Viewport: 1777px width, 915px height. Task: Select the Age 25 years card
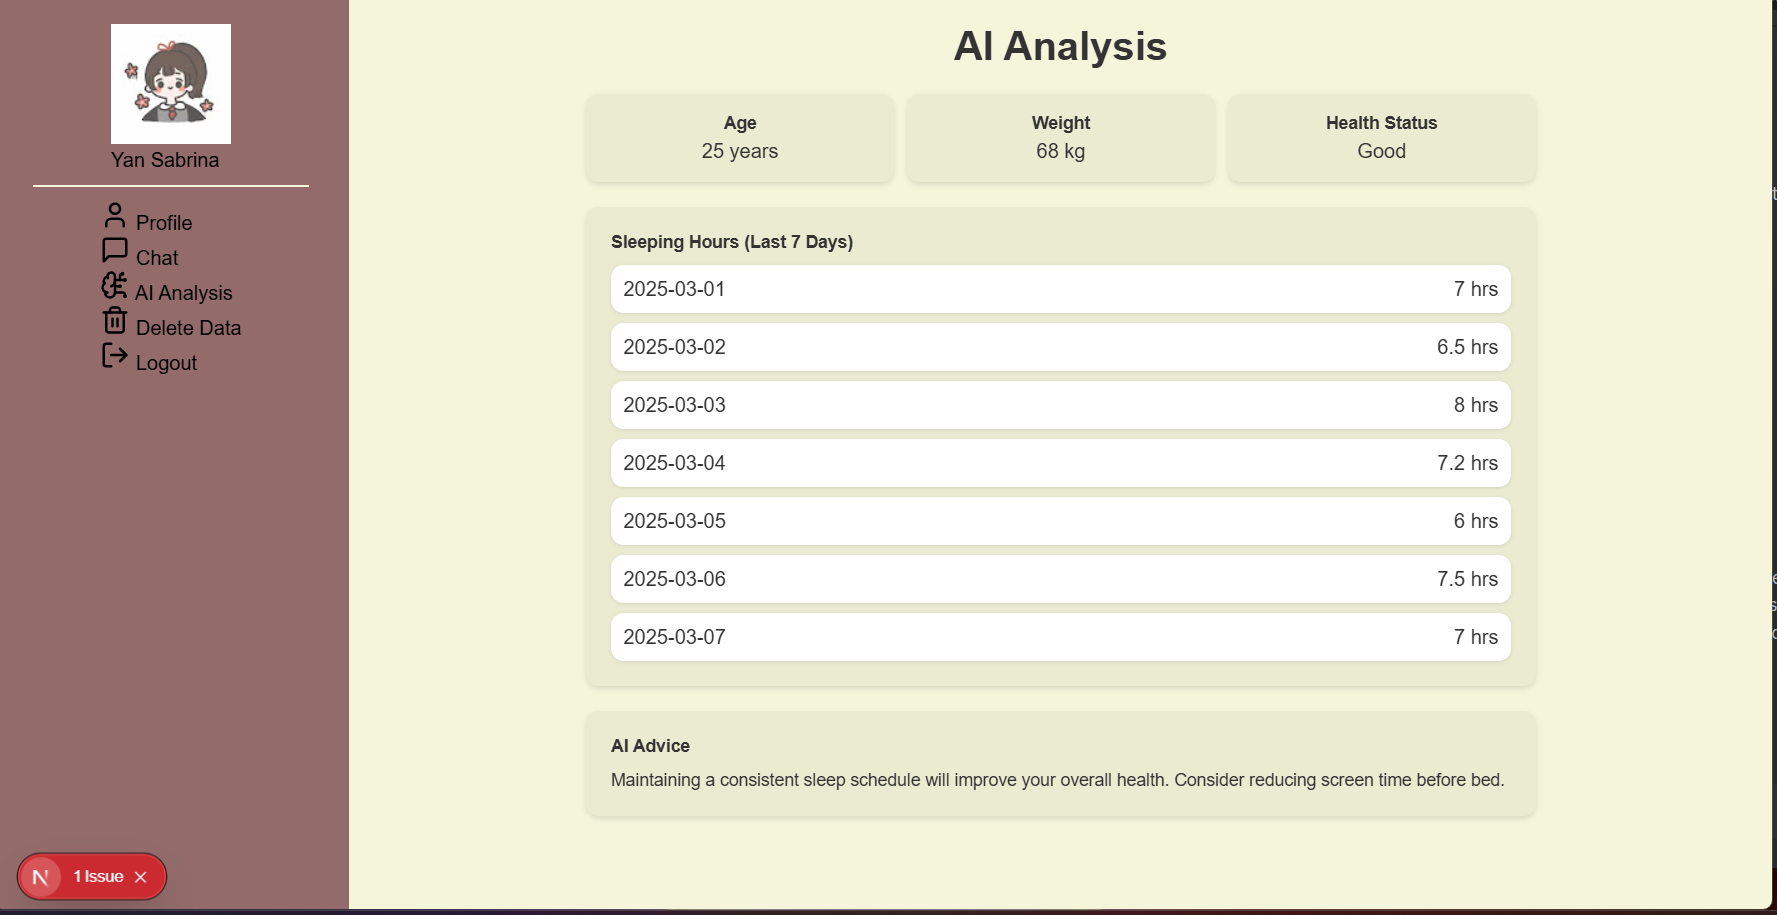click(x=740, y=138)
